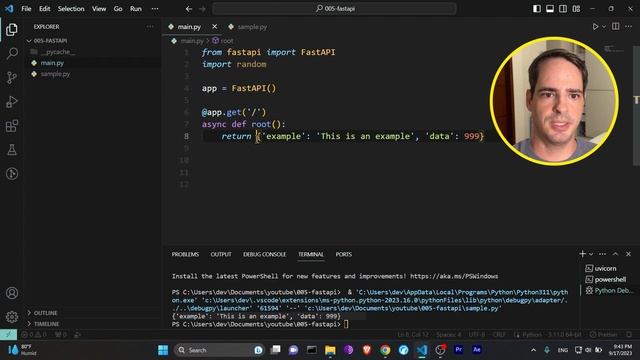The width and height of the screenshot is (640, 360).
Task: Open sample.py in the Explorer tree
Action: [55, 74]
